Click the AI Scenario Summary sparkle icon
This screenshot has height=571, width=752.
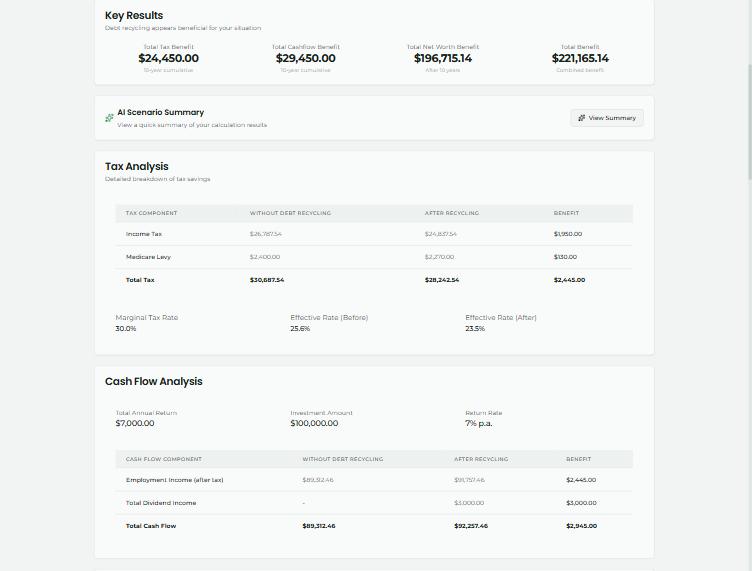pos(109,118)
